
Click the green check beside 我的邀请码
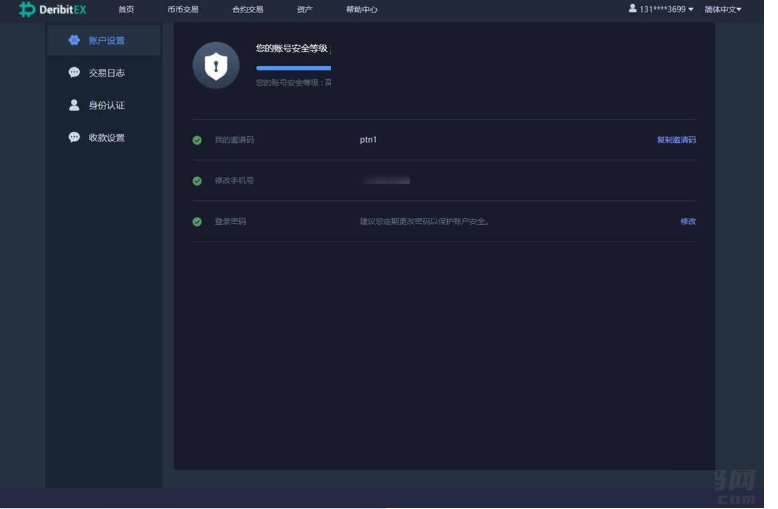[x=197, y=140]
